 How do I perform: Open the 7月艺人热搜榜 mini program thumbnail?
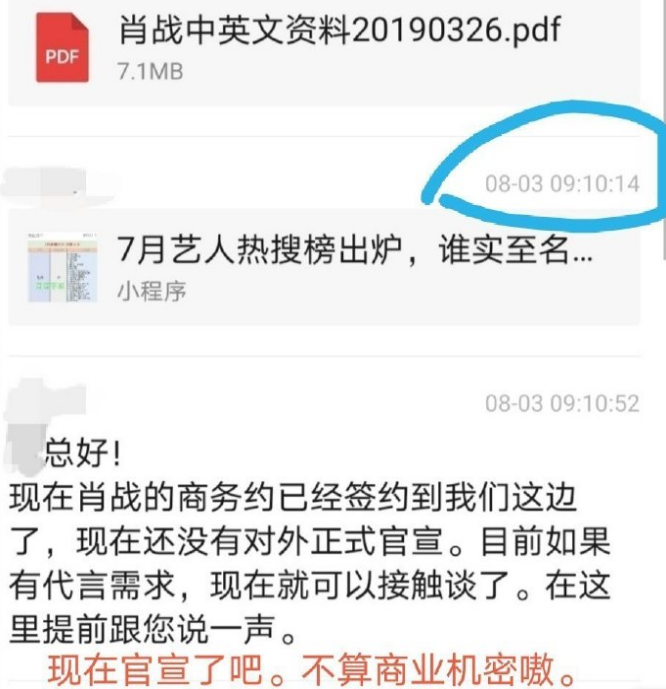[62, 268]
